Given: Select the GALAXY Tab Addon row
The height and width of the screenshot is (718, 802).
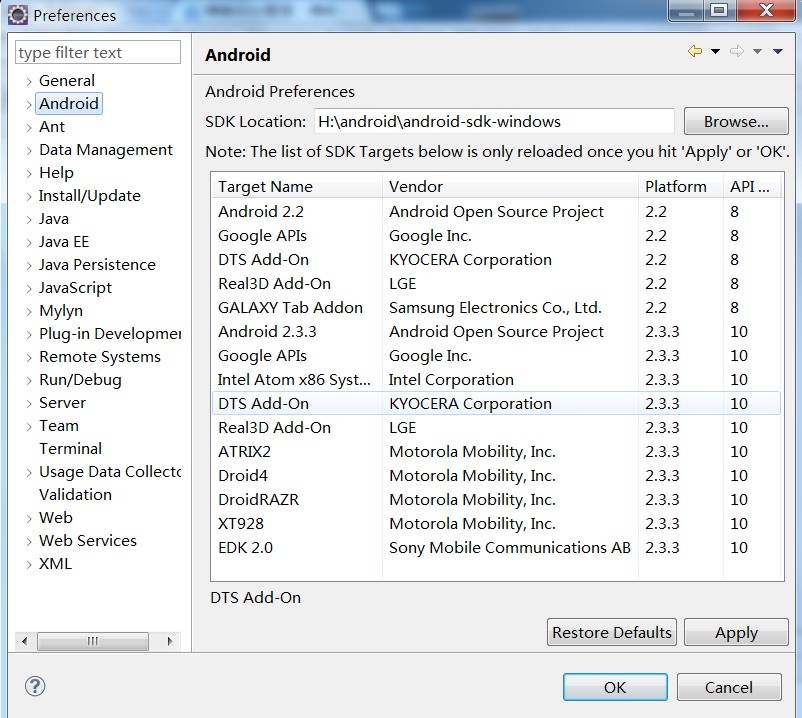Looking at the screenshot, I should coord(496,307).
